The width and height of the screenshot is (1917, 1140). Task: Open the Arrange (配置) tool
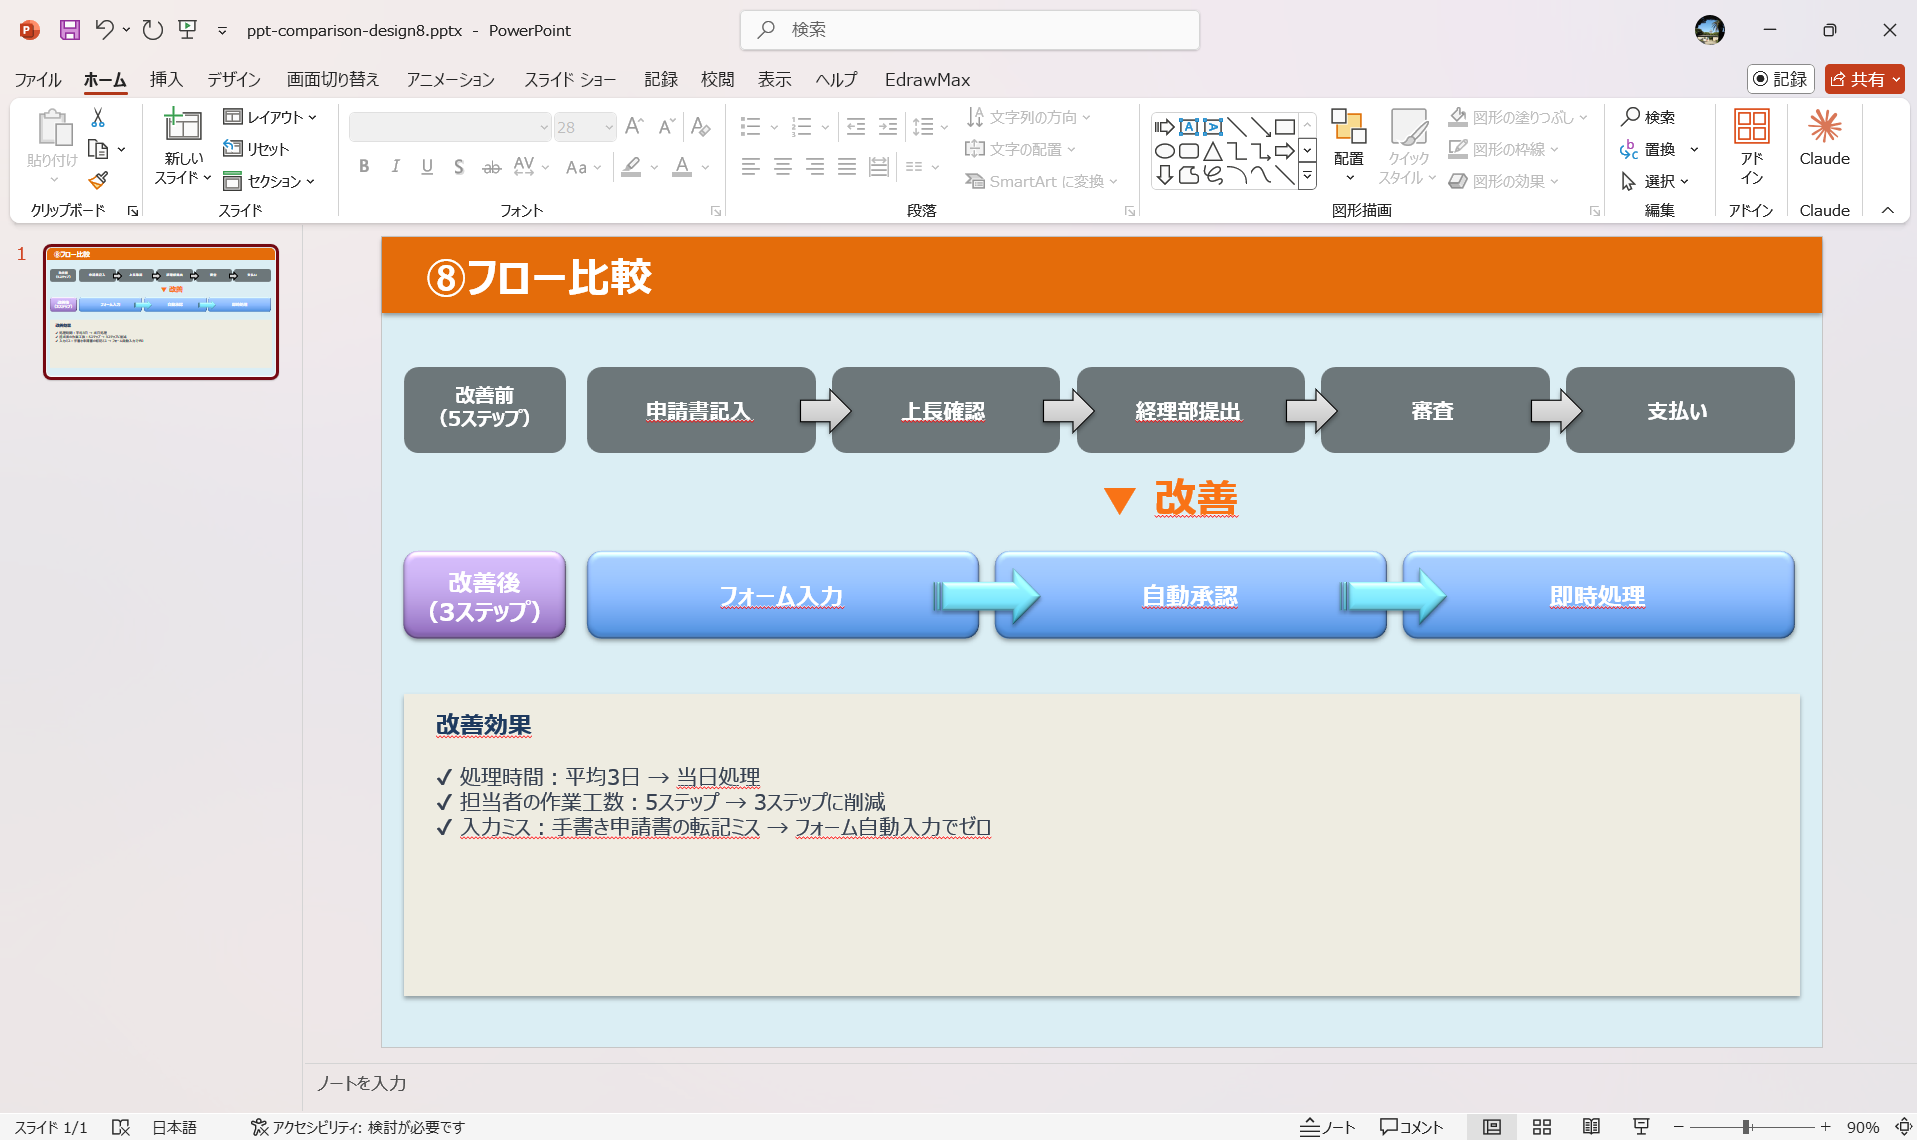tap(1348, 145)
